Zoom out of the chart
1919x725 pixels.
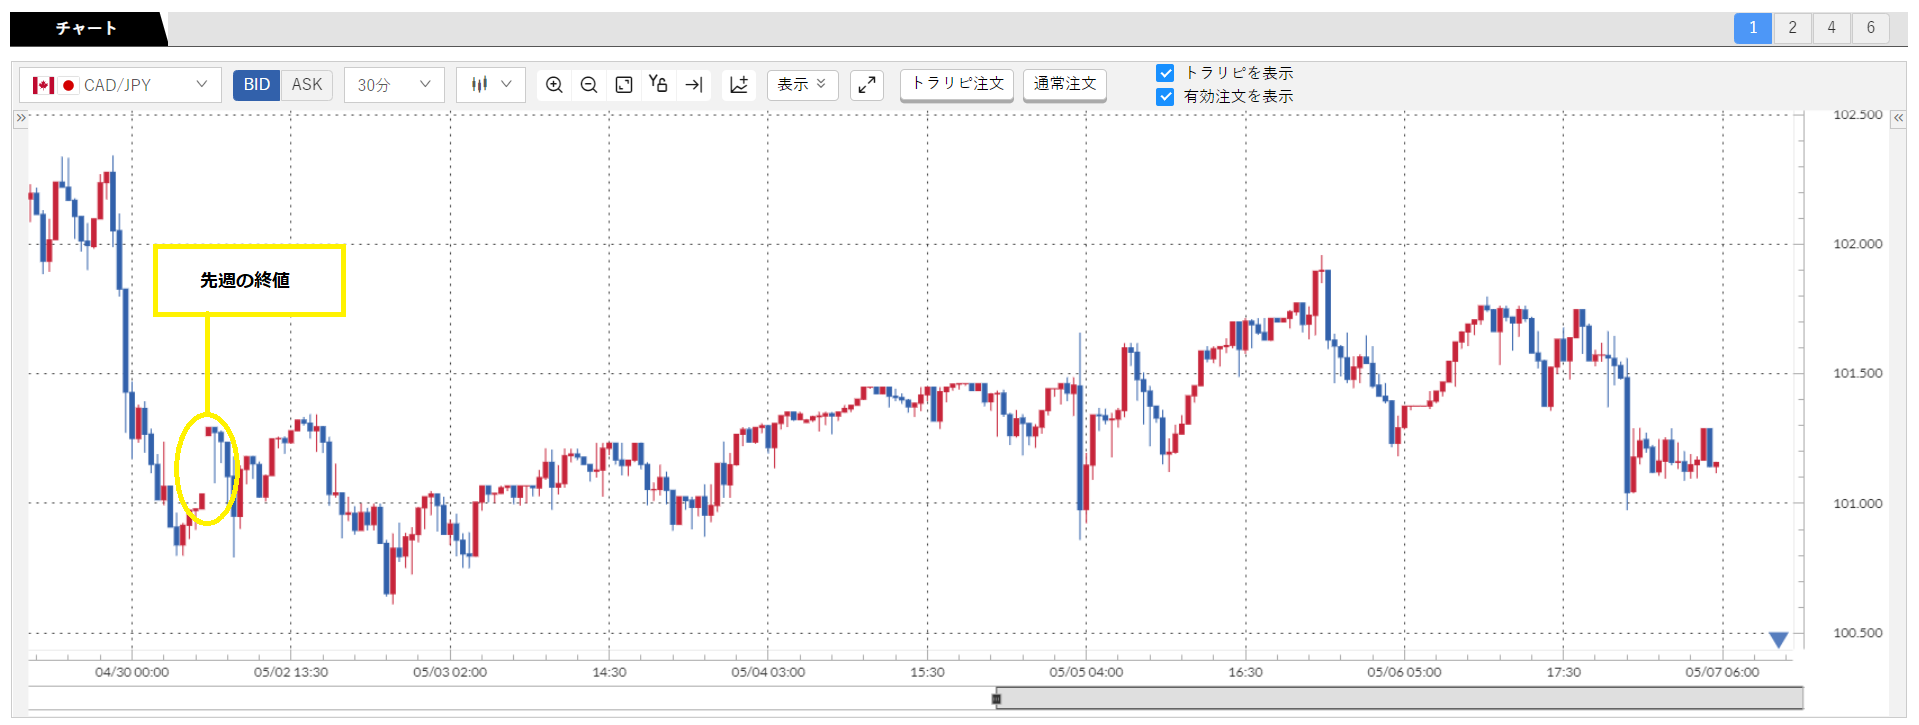[589, 85]
